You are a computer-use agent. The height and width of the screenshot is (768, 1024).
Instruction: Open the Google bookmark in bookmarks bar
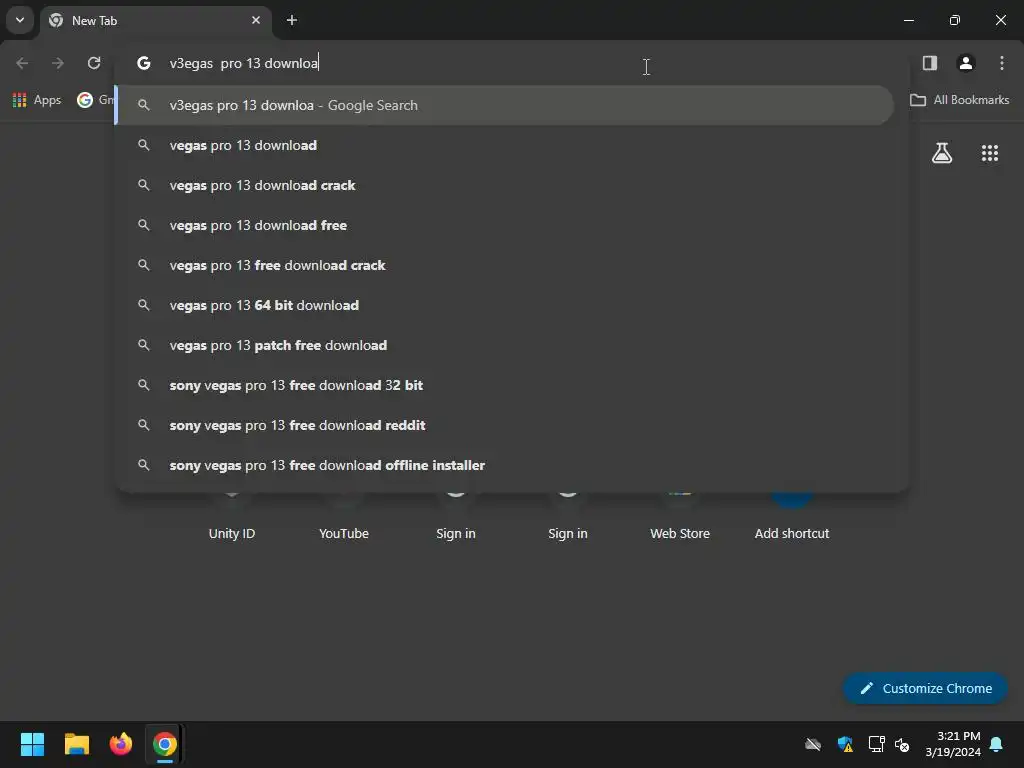point(95,100)
